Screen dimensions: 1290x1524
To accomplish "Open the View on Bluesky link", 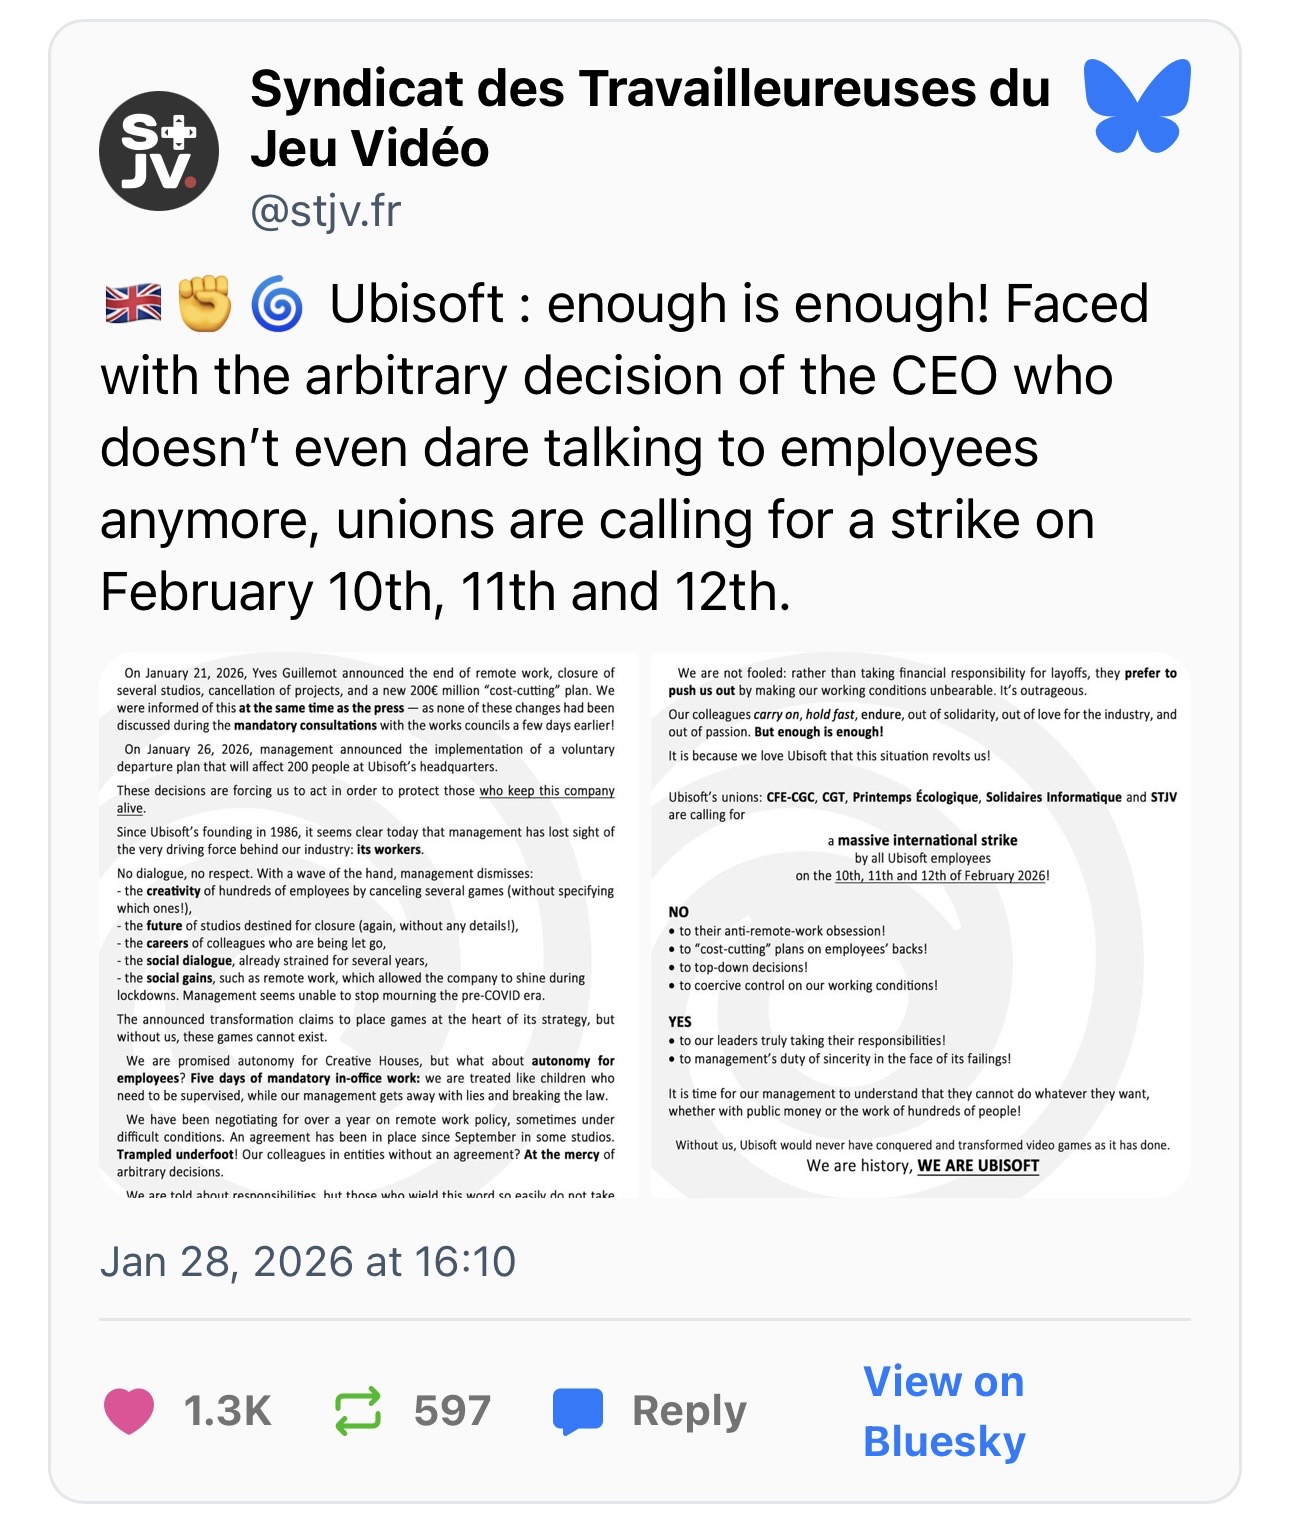I will coord(944,1411).
